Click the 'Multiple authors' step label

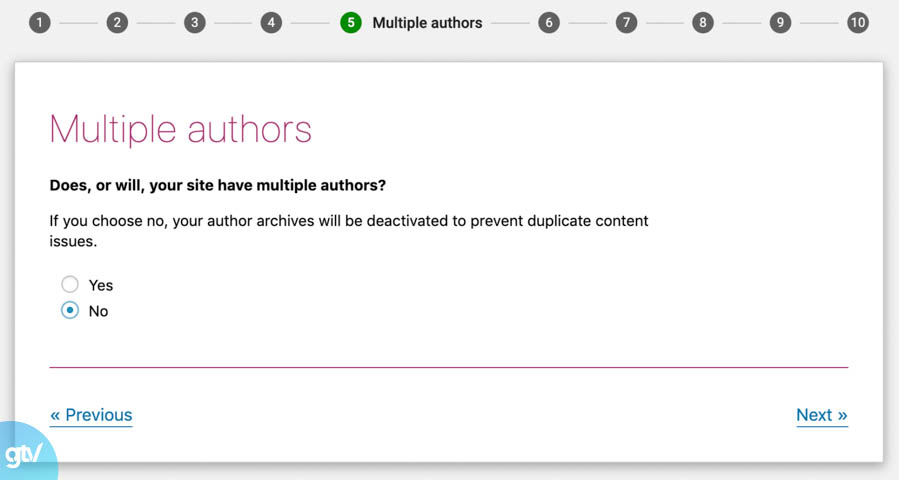(x=427, y=22)
